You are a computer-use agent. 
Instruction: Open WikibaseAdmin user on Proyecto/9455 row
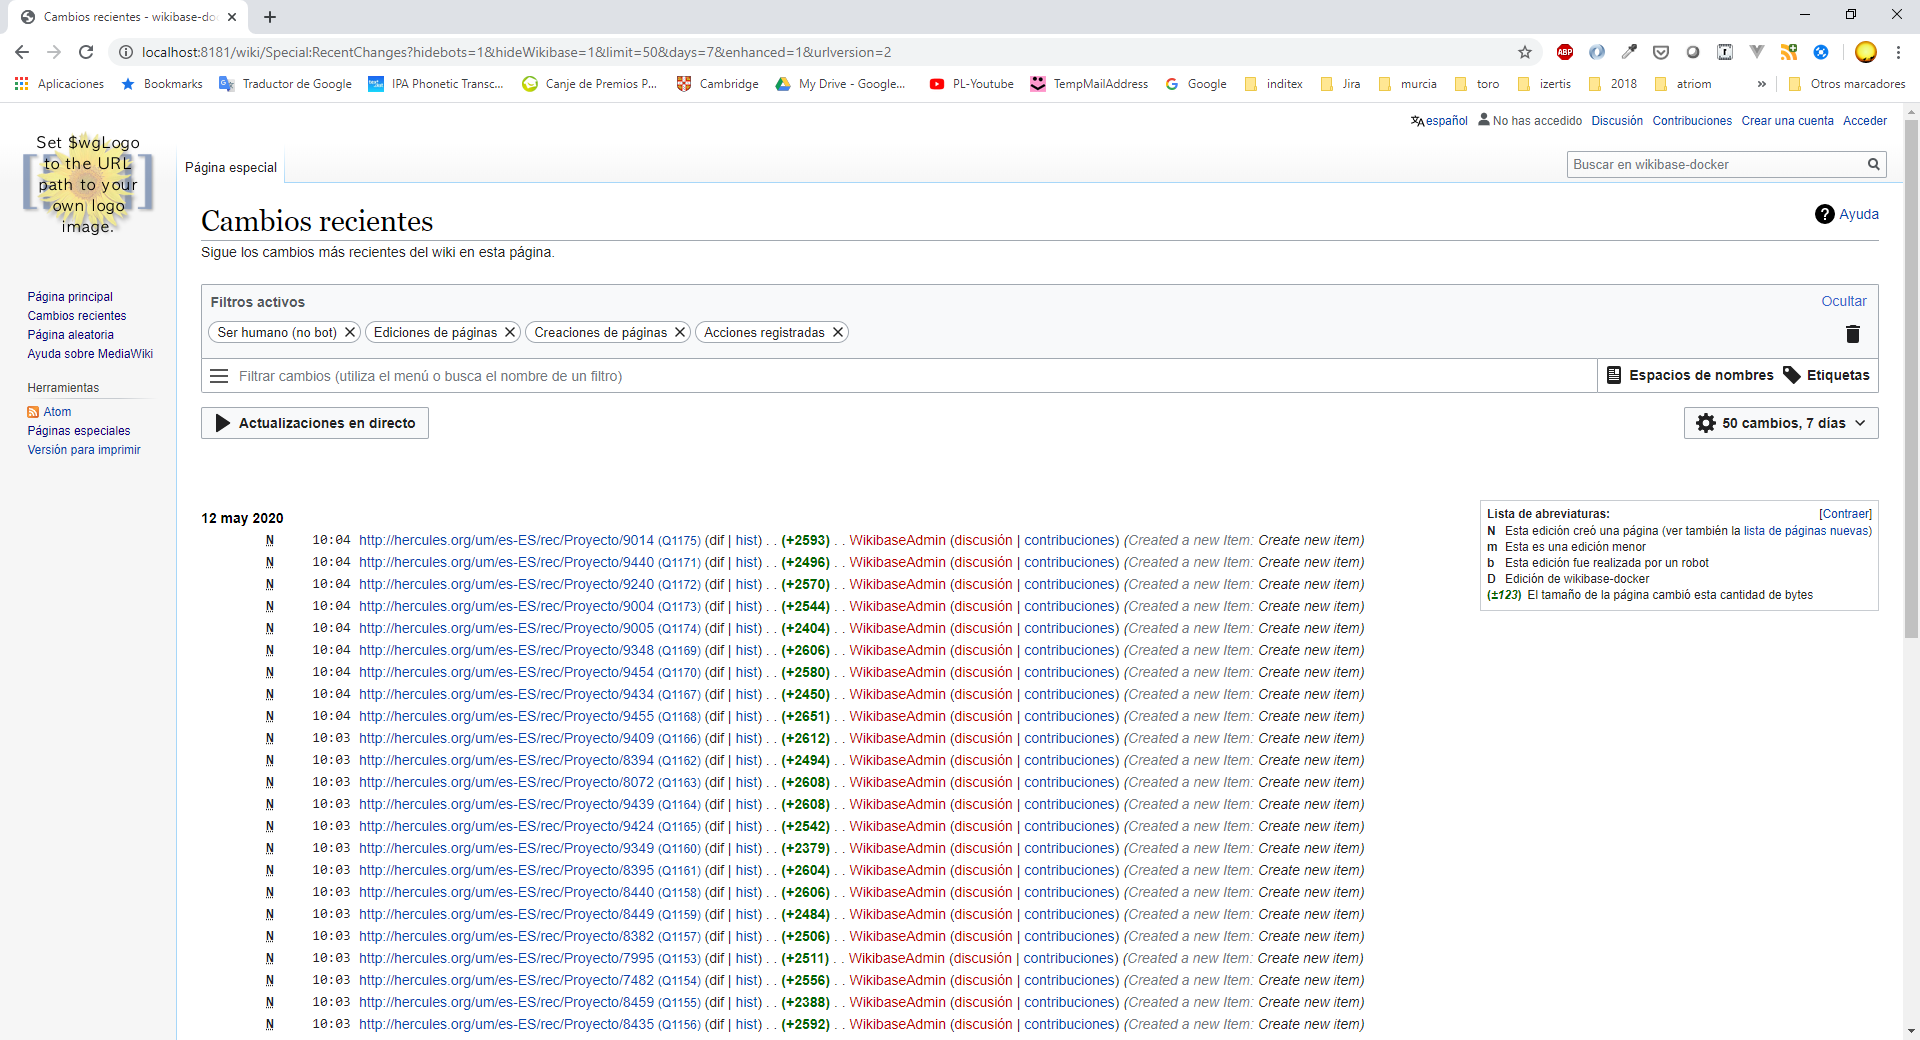point(897,716)
